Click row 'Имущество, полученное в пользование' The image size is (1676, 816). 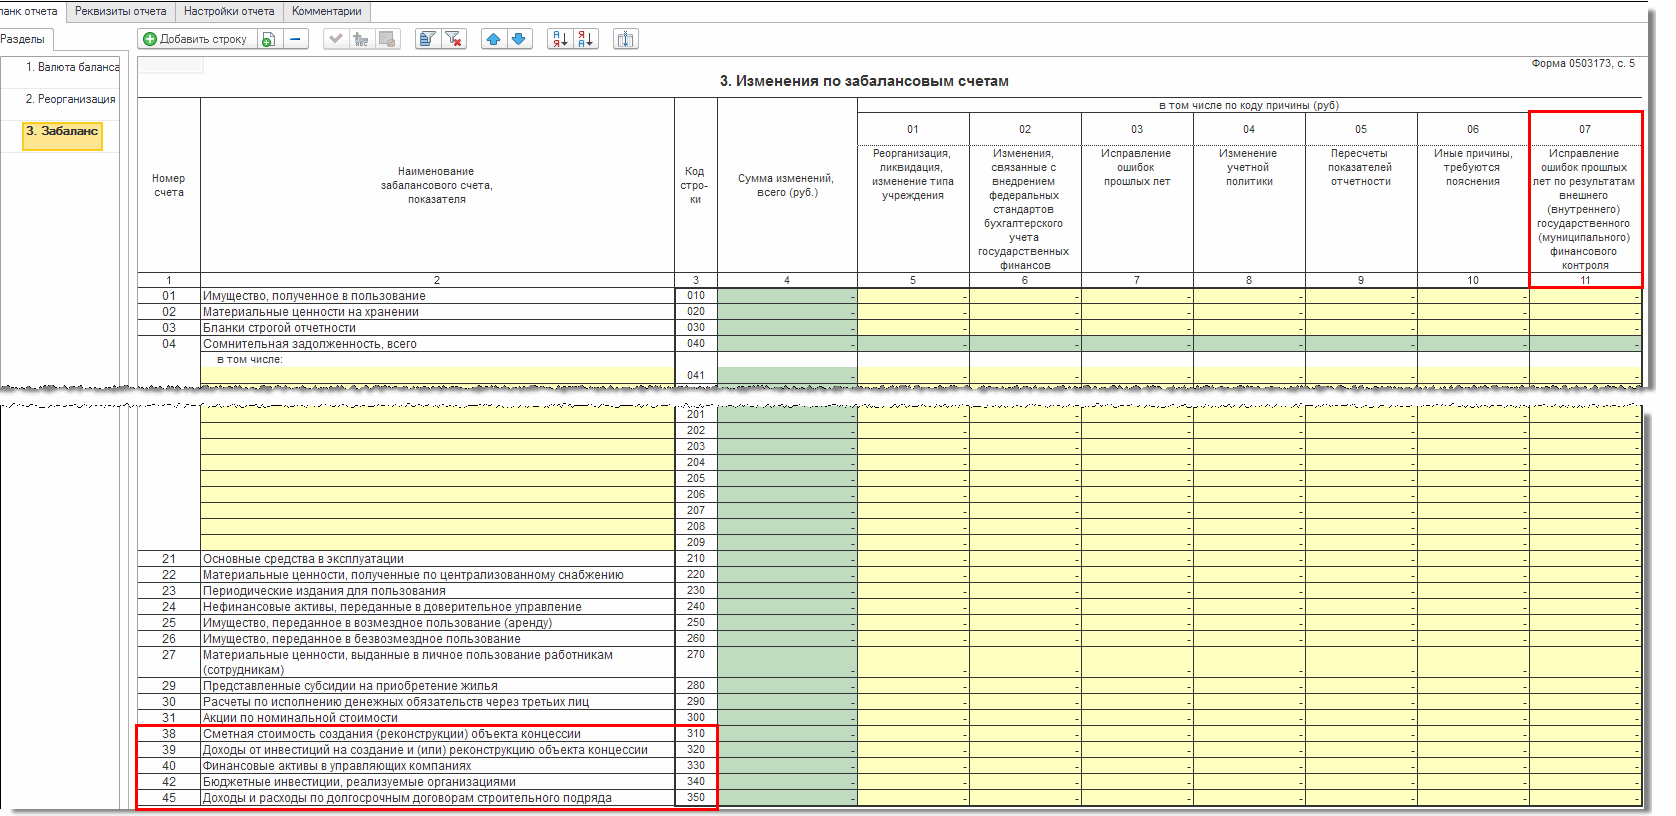(437, 296)
